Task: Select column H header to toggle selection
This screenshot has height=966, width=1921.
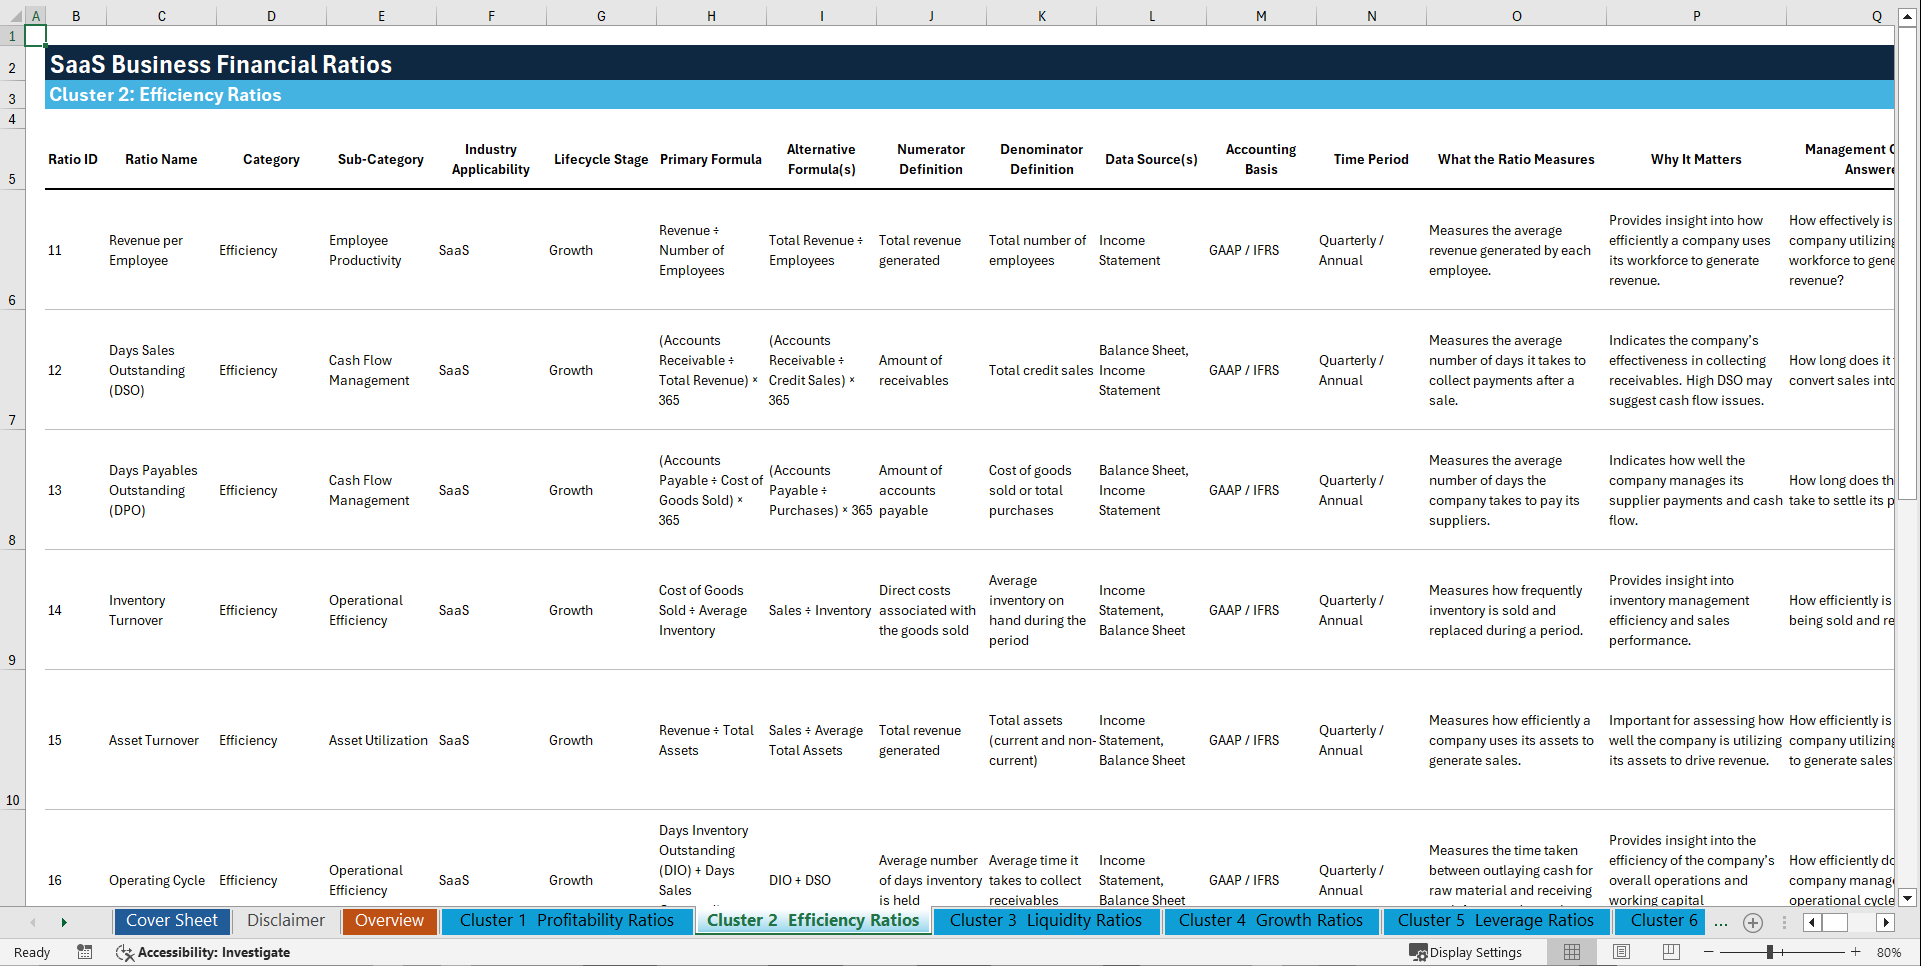Action: 711,15
